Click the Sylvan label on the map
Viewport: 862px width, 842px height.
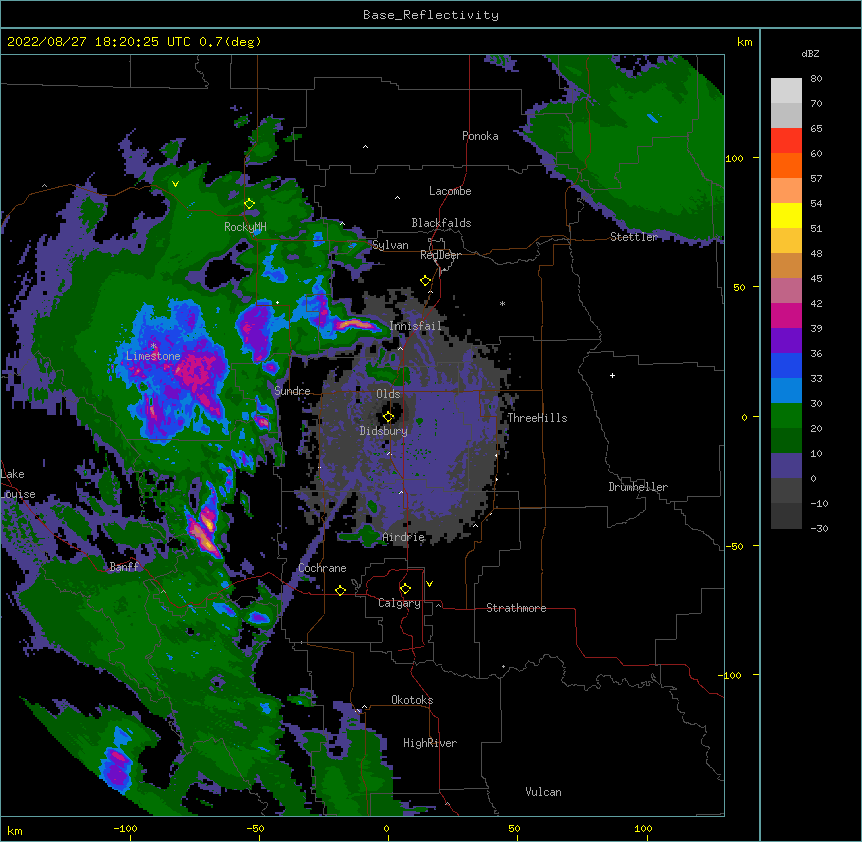pos(390,245)
